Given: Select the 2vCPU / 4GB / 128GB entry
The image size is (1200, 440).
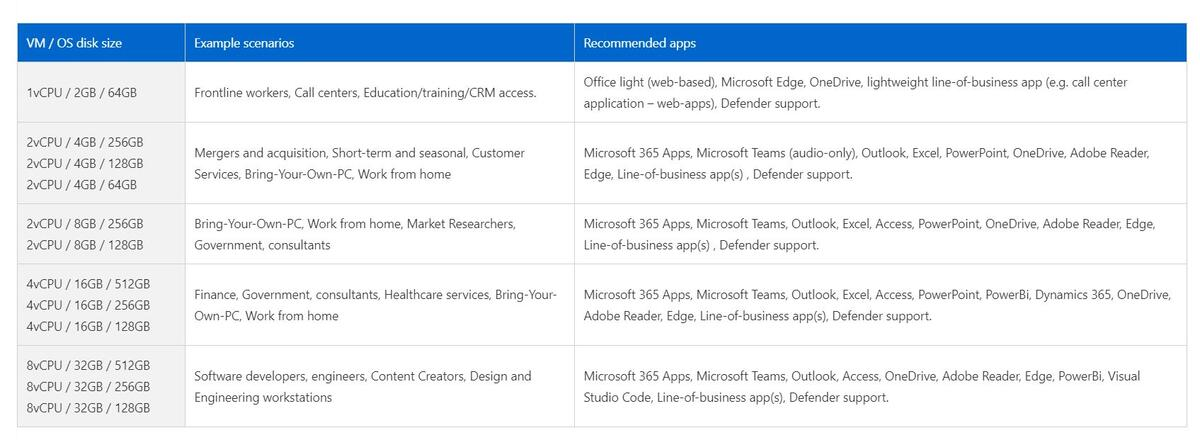Looking at the screenshot, I should click(x=85, y=163).
